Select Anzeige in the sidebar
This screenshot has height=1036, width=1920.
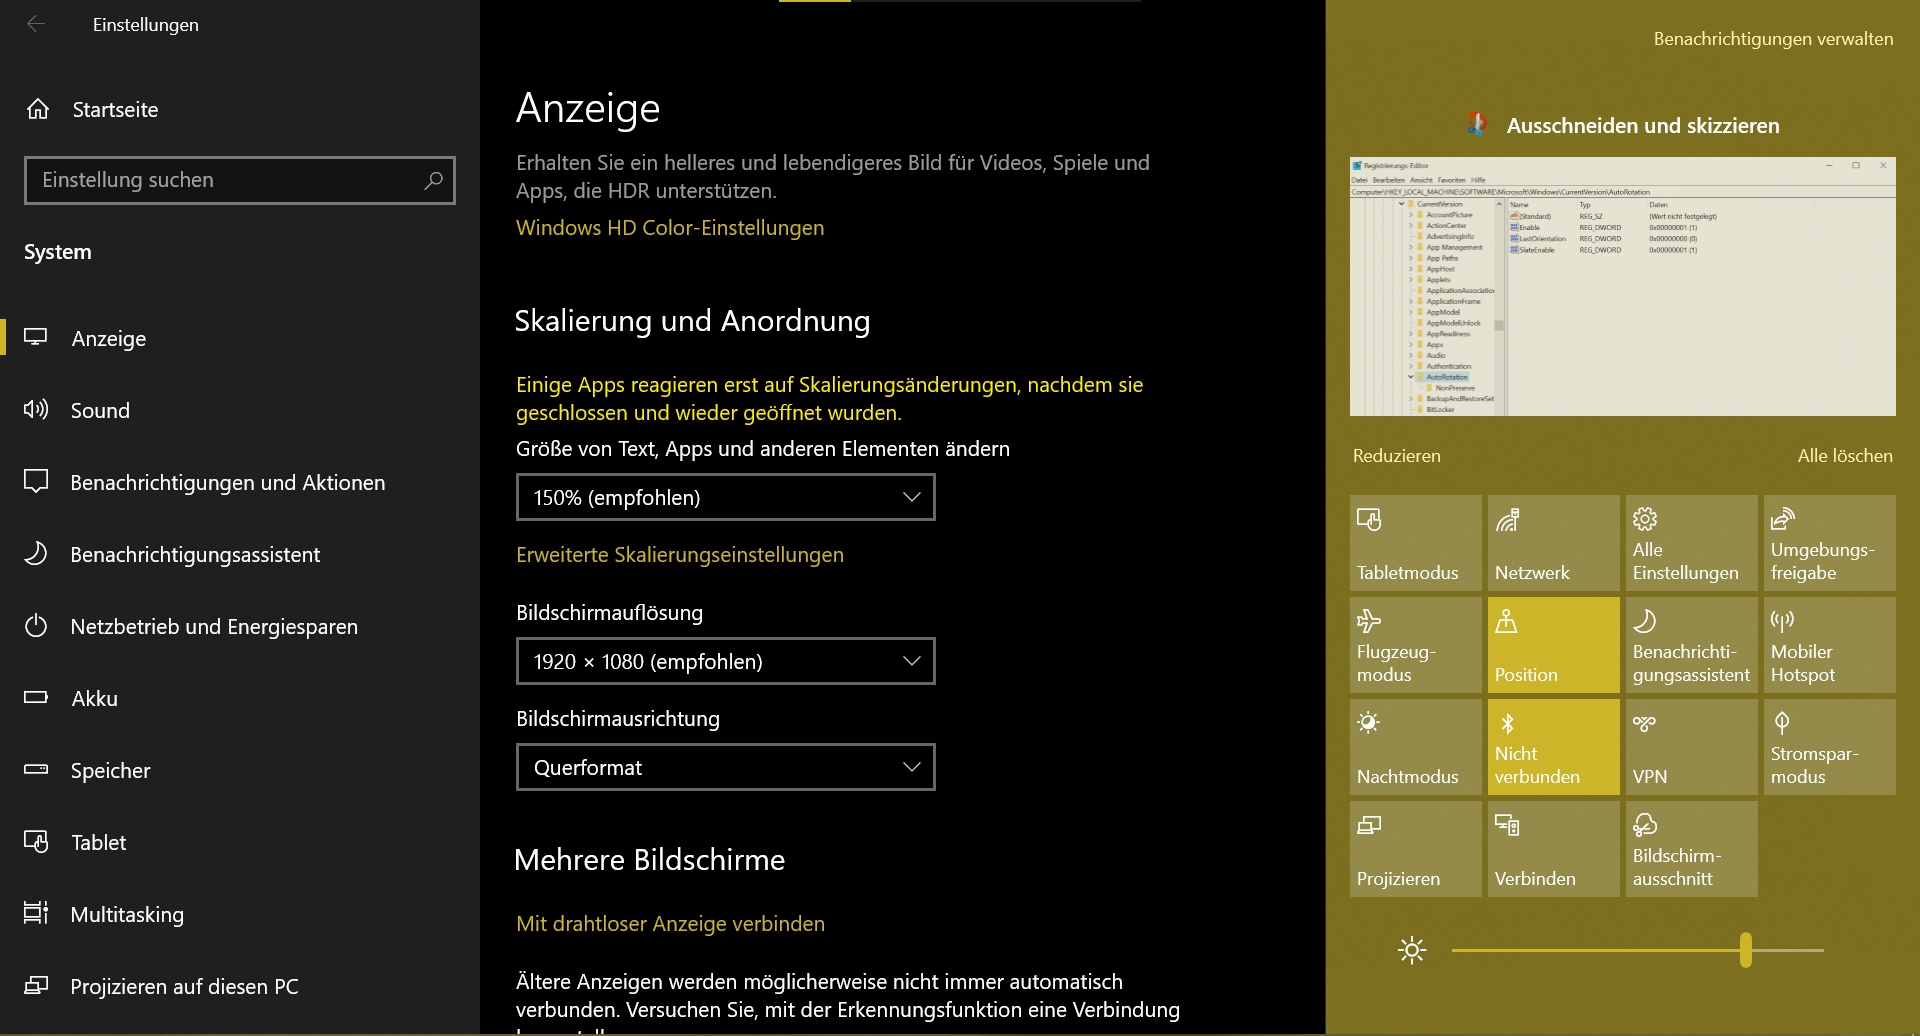tap(240, 338)
